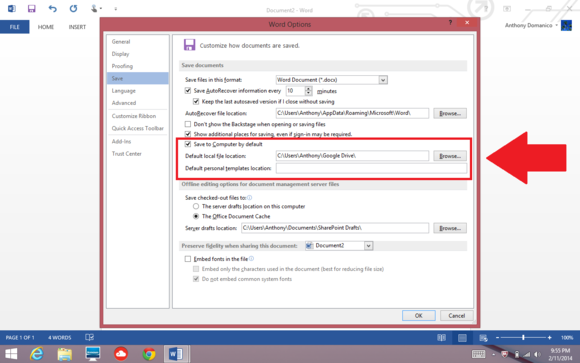Open the Windows Start button

pos(11,354)
